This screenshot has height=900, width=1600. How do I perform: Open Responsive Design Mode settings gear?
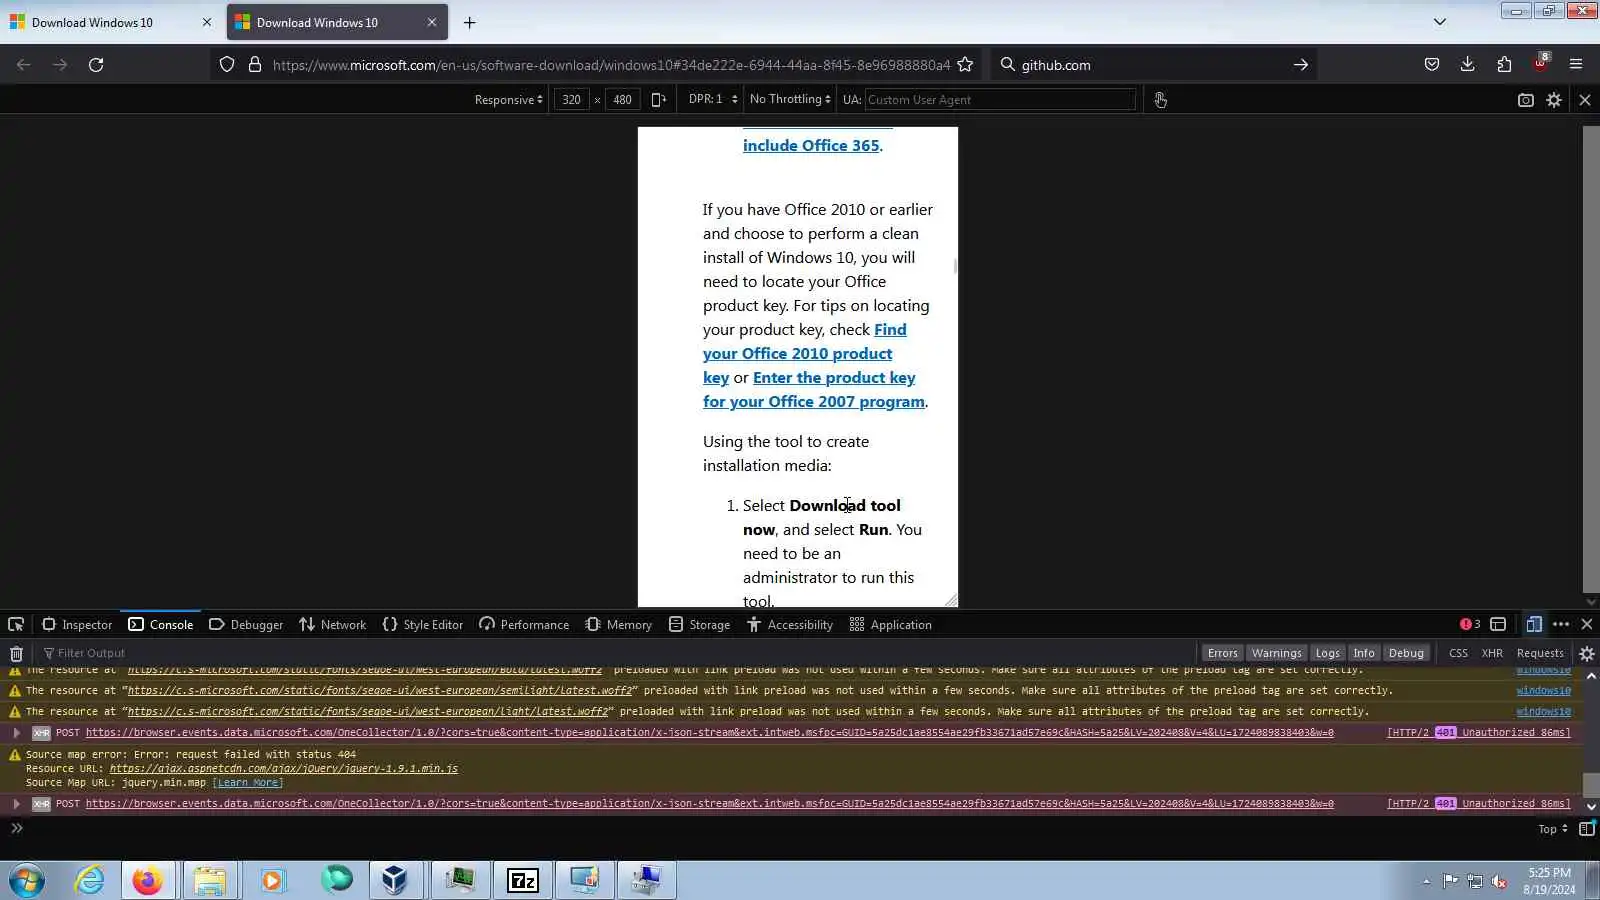point(1554,100)
